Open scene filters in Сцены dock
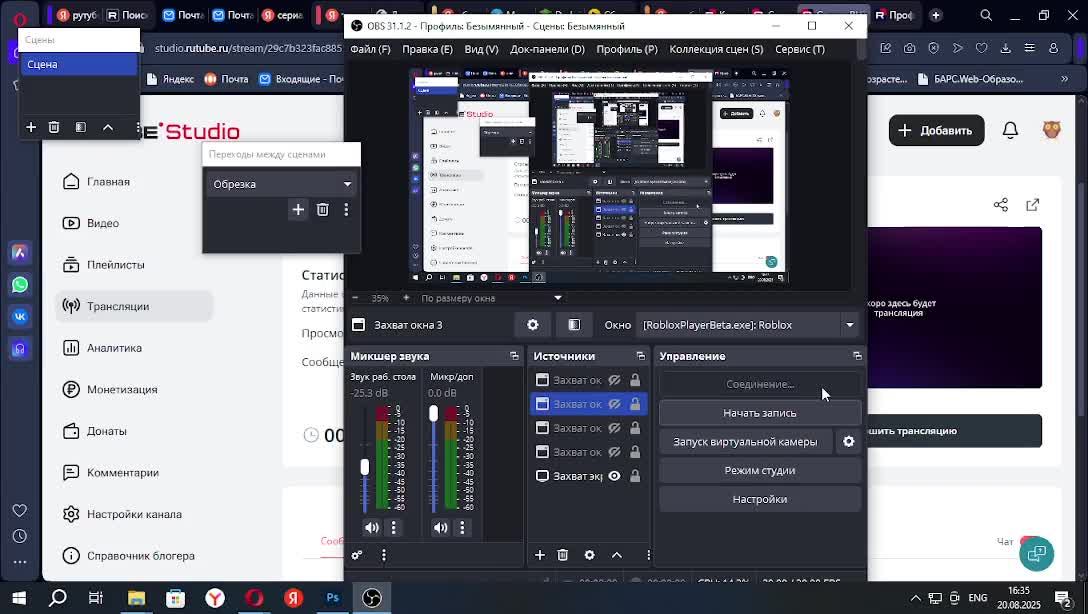 coord(80,127)
